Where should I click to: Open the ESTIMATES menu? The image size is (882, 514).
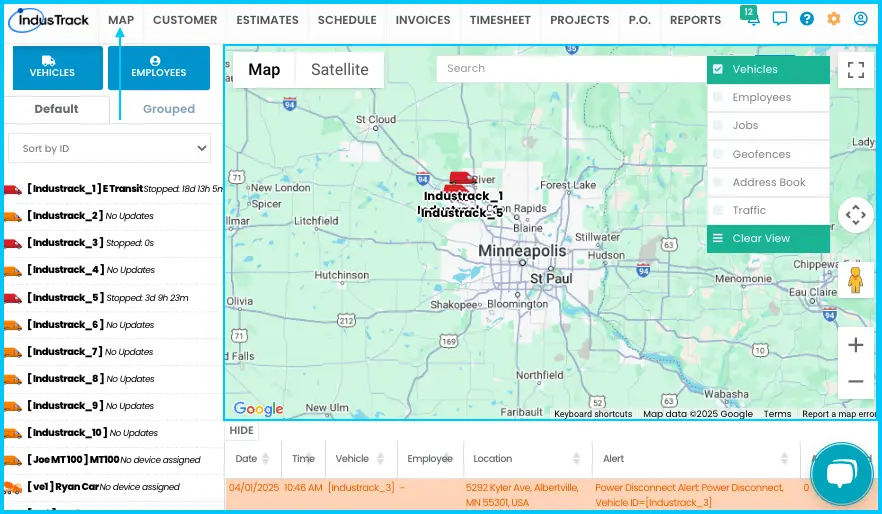267,20
